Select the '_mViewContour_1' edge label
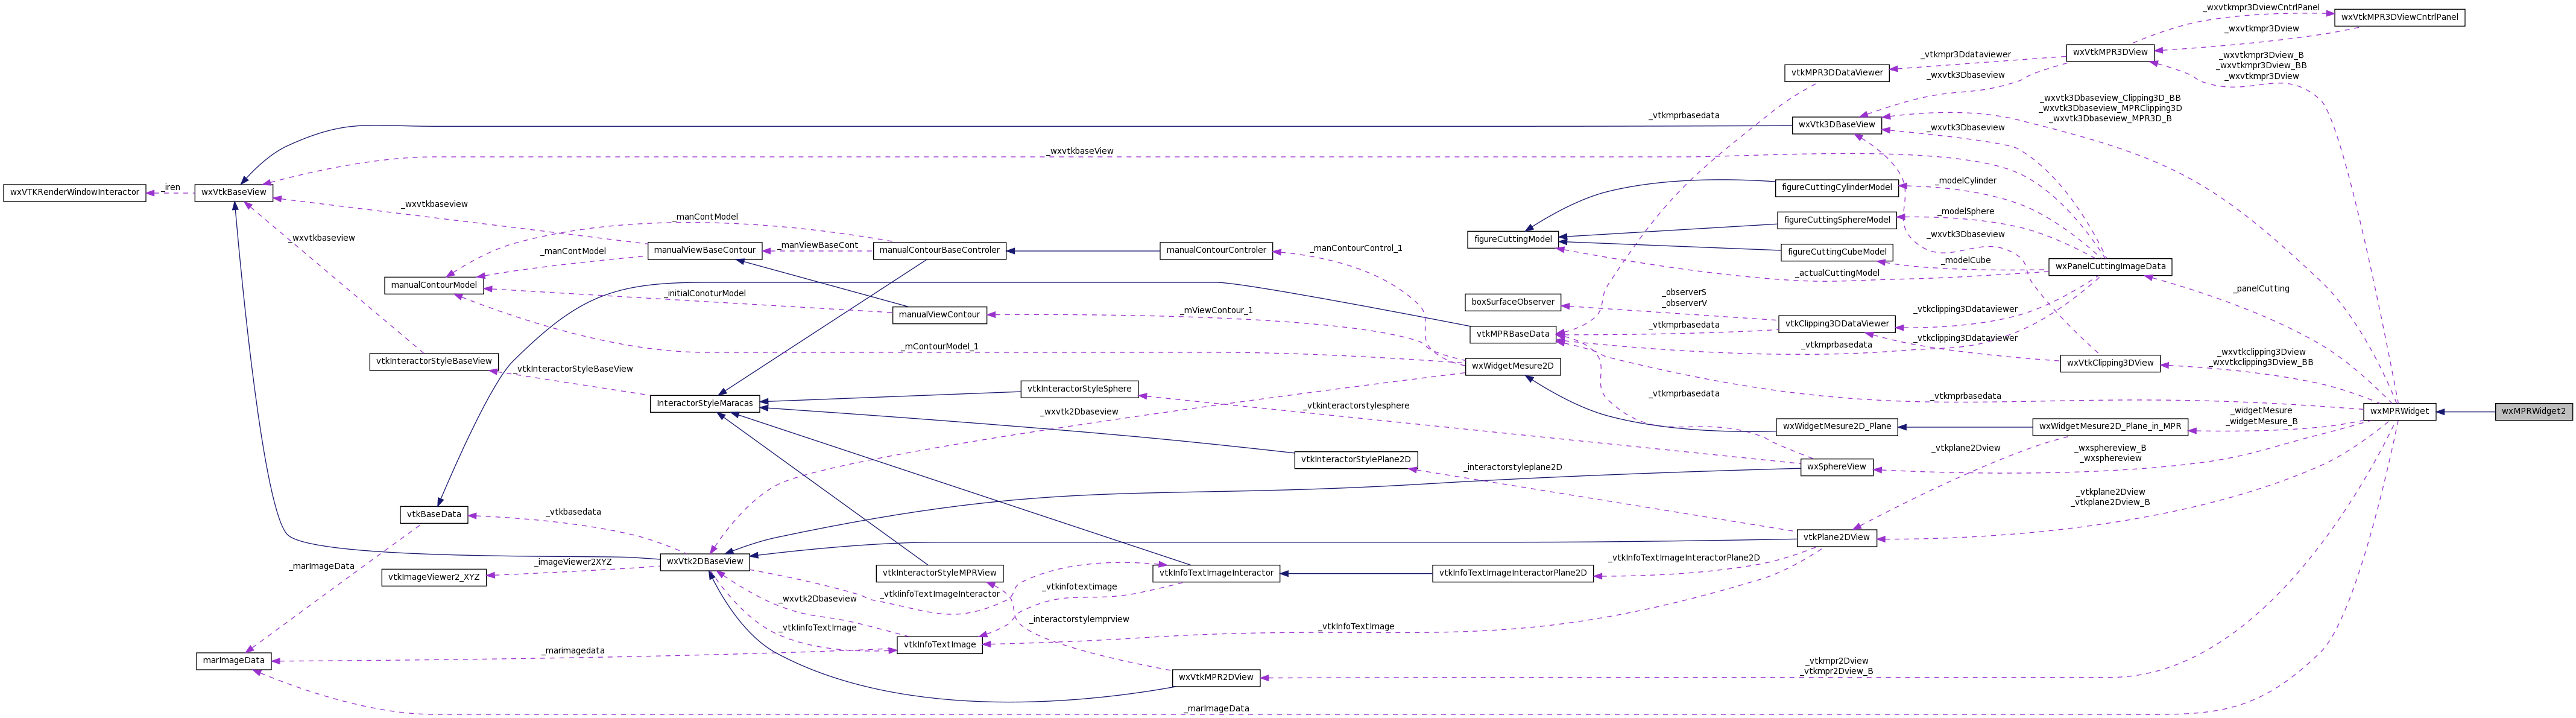The image size is (2576, 718). pyautogui.click(x=1216, y=311)
